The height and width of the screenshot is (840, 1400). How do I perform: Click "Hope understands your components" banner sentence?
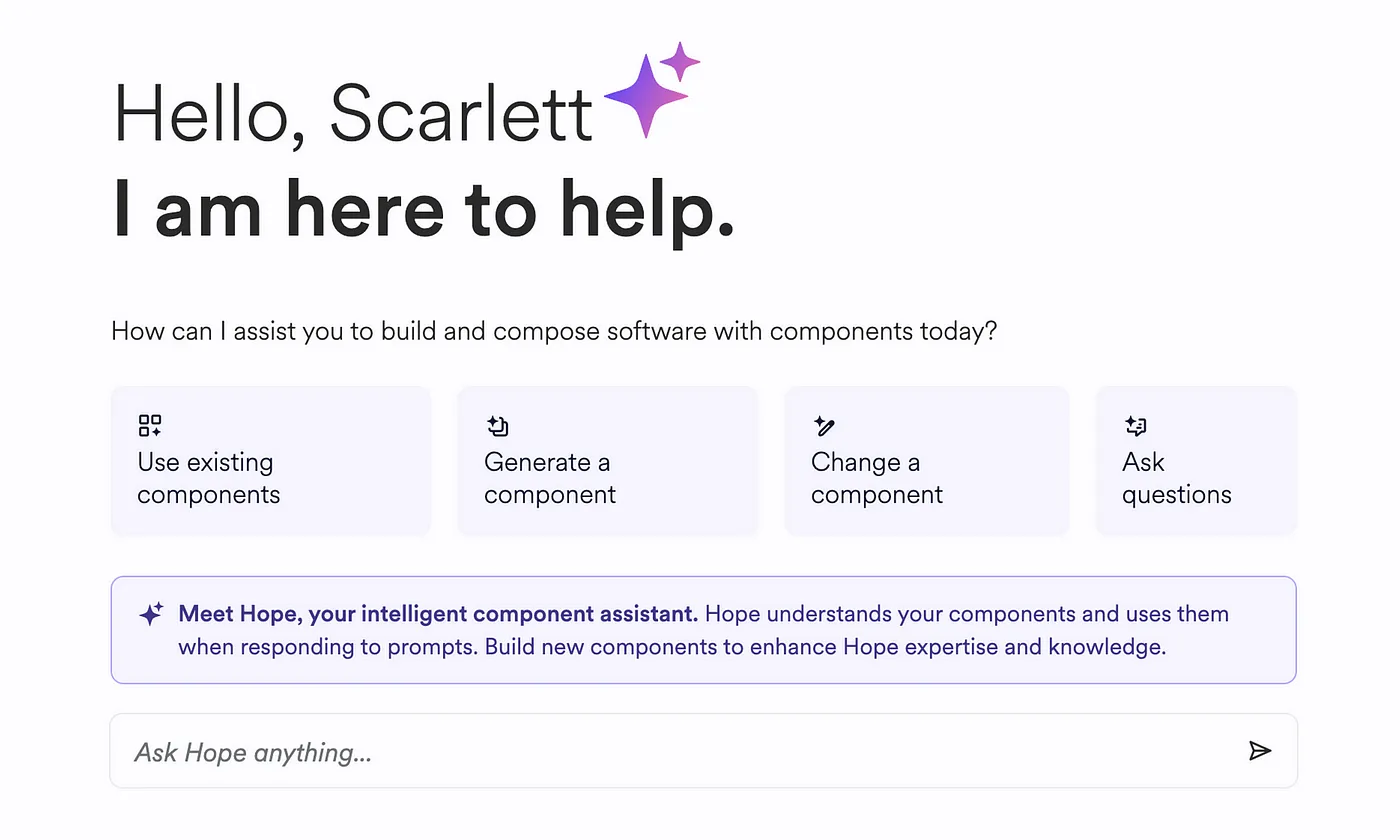pos(967,614)
